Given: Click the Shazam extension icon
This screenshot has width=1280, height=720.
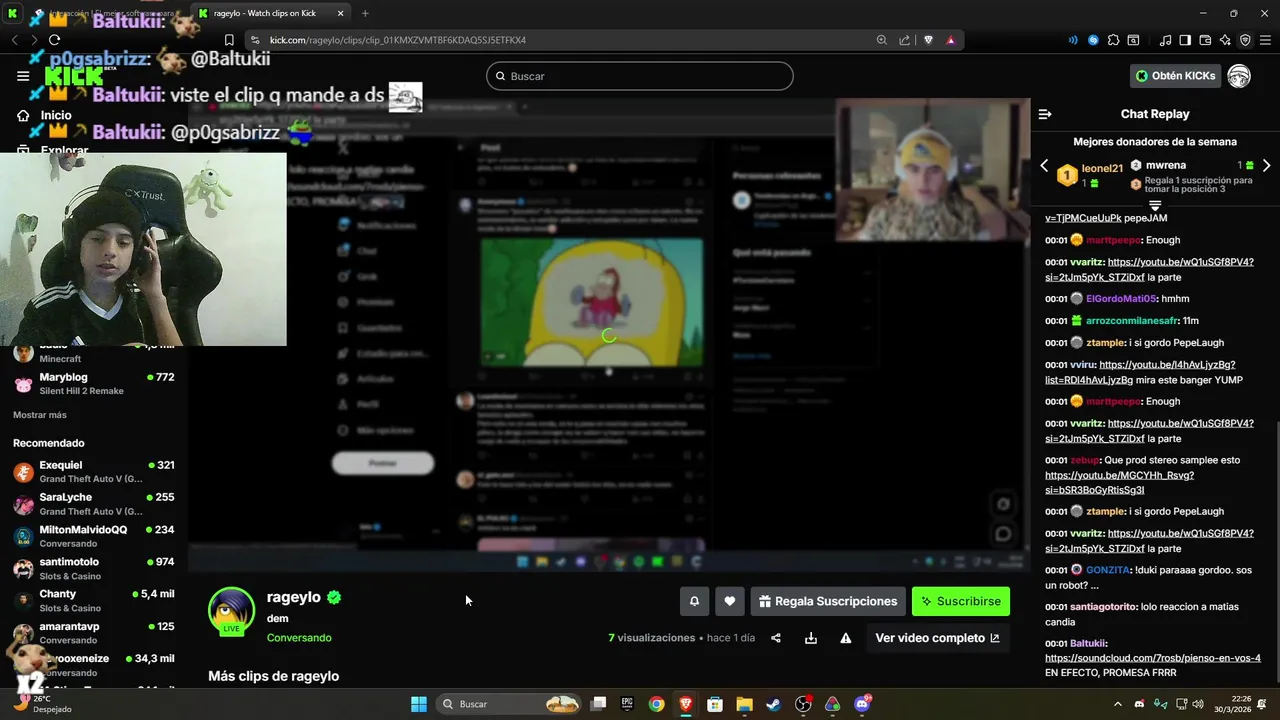Looking at the screenshot, I should click(x=1093, y=40).
